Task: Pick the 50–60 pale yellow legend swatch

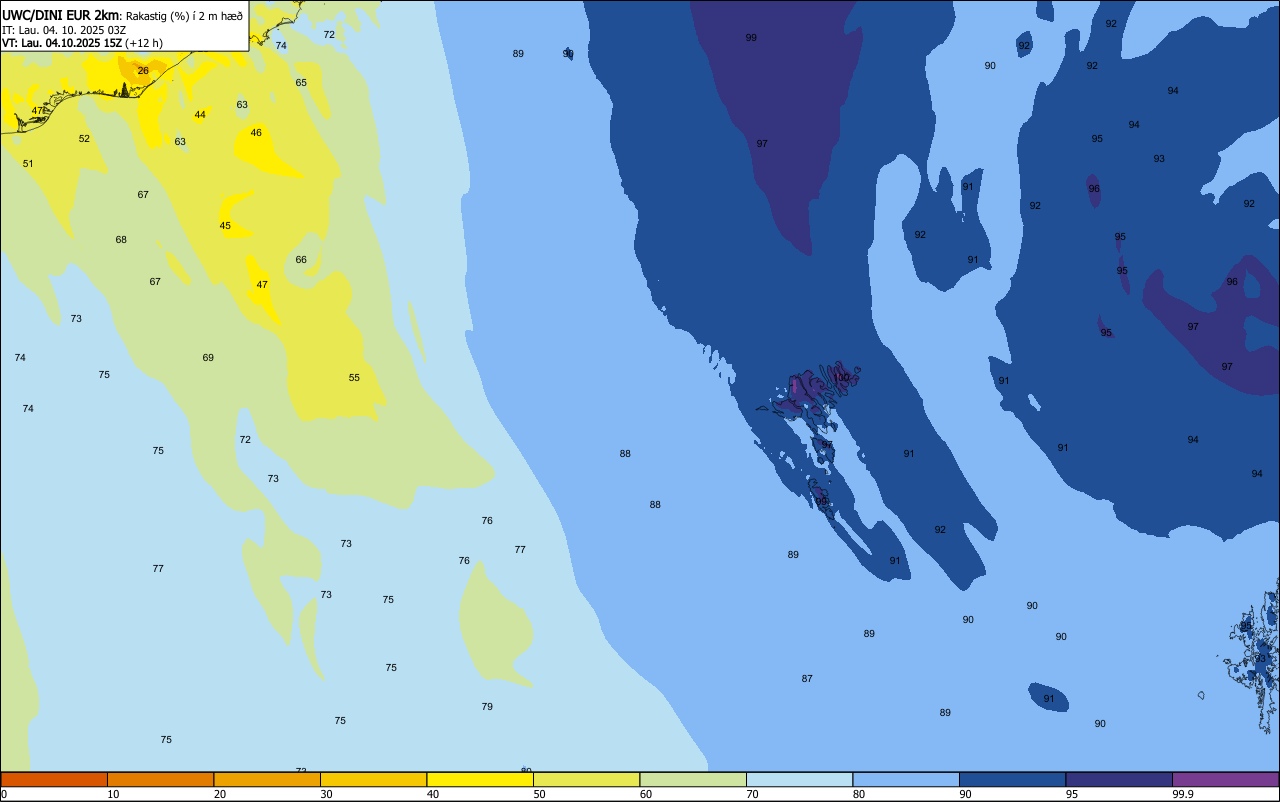Action: coord(586,779)
